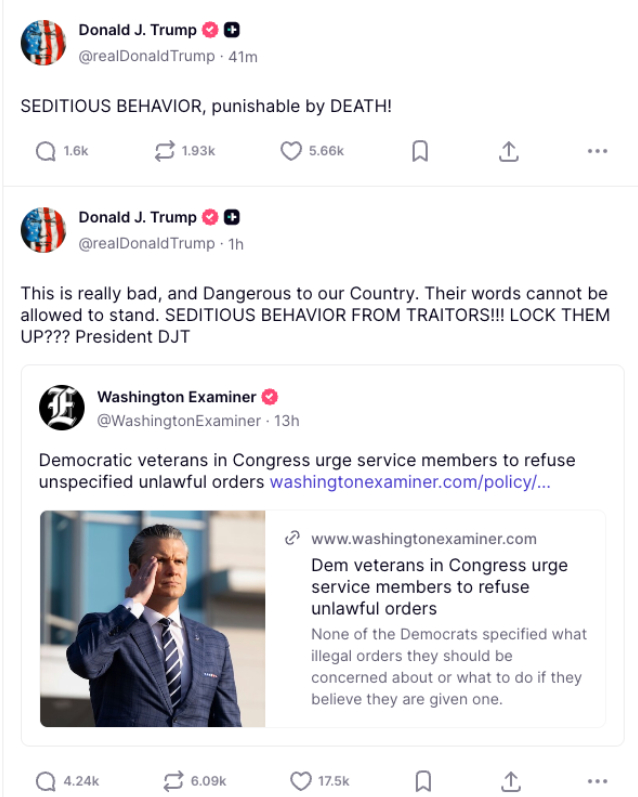
Task: Reply to the post with 4.24k comments
Action: tap(45, 780)
